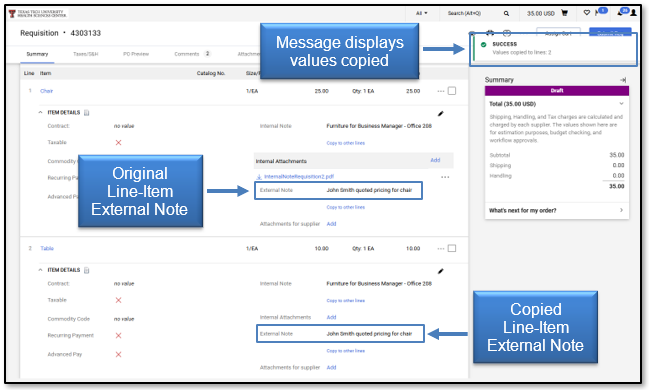The width and height of the screenshot is (649, 390).
Task: Click the Subtotal 35.00 amount
Action: point(617,155)
